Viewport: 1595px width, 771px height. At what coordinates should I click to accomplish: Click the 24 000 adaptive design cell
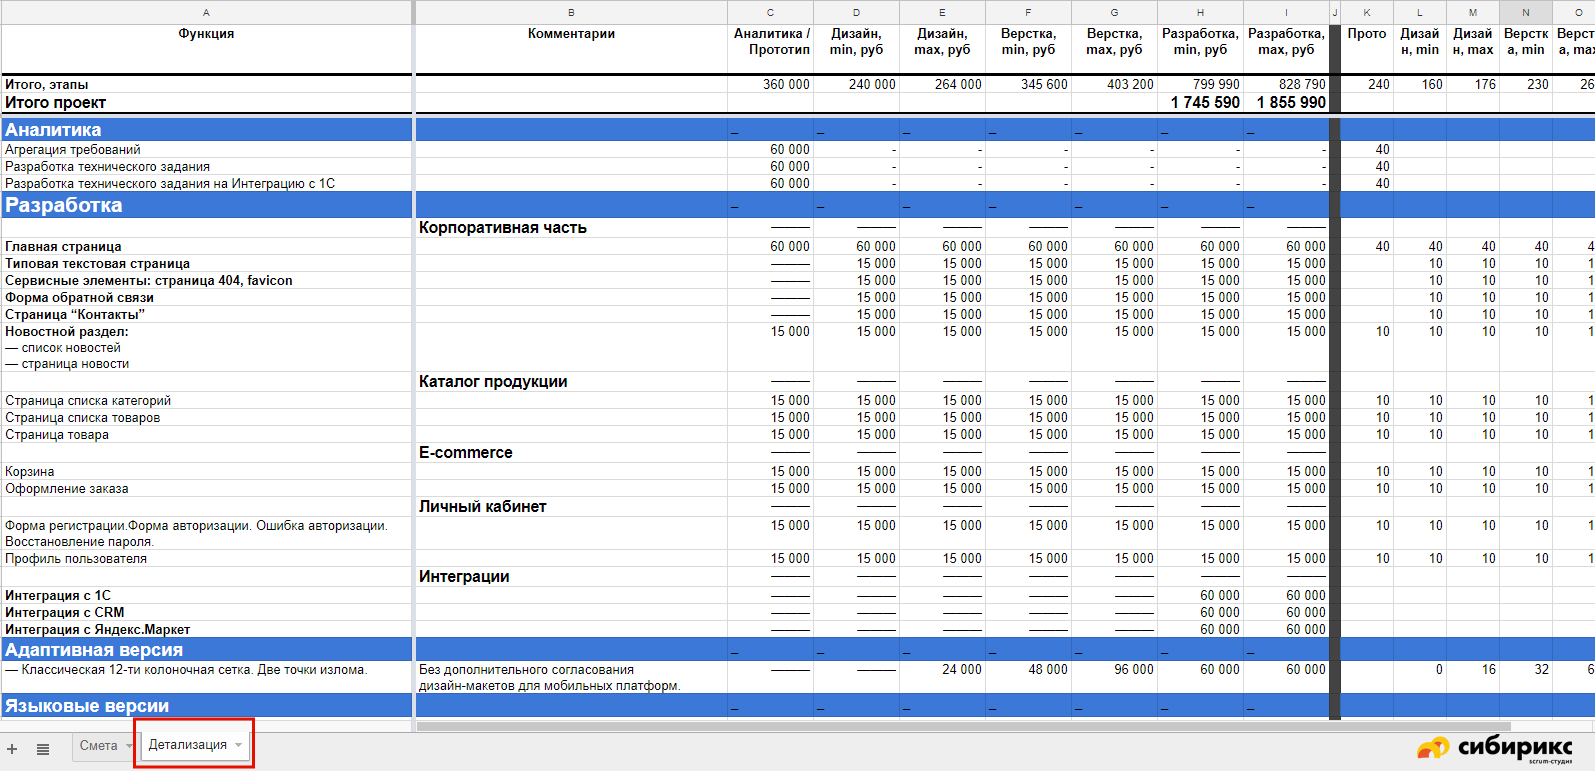click(942, 677)
